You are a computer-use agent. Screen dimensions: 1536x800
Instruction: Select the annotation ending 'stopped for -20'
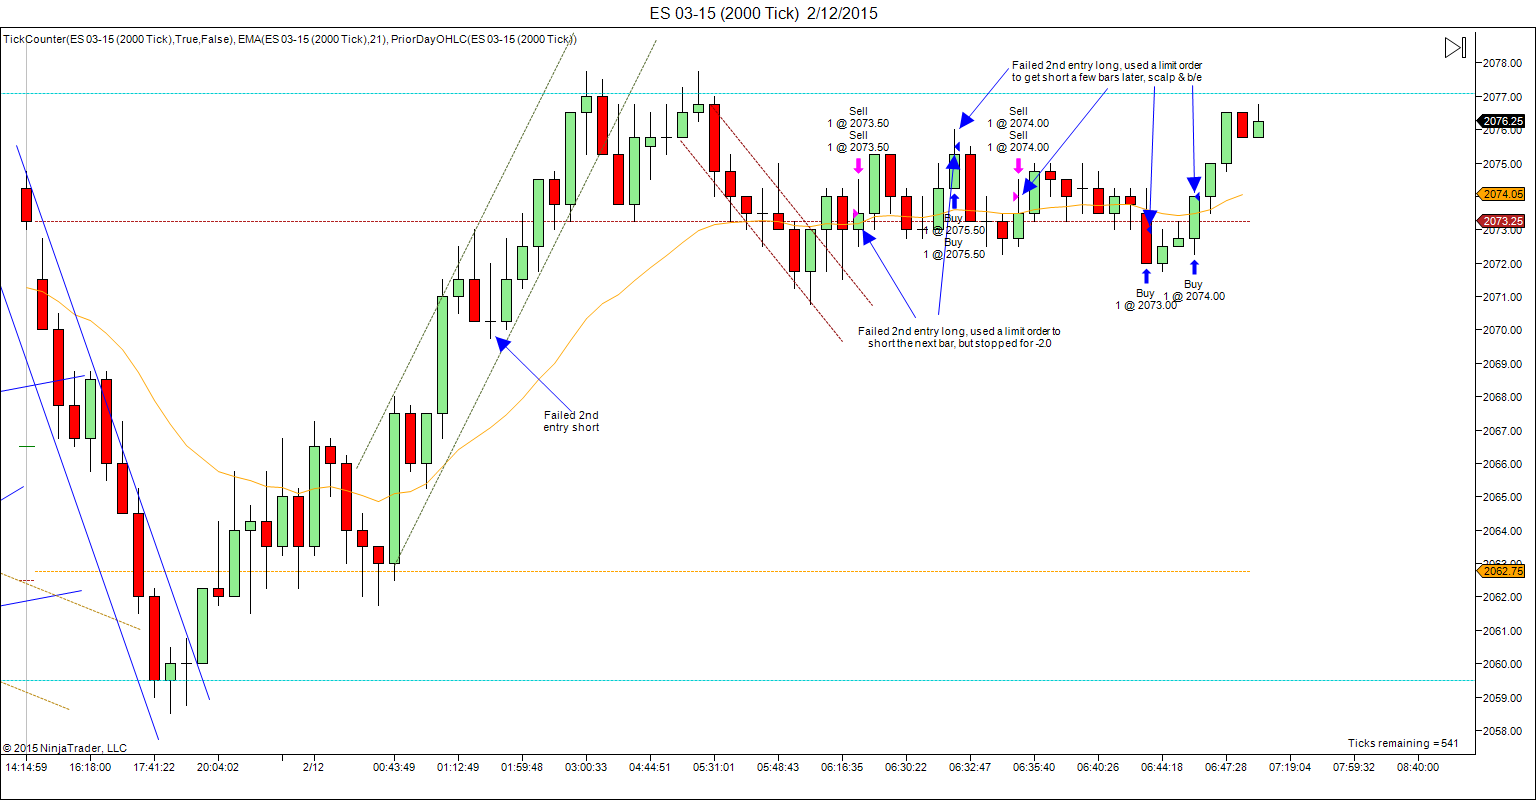coord(960,337)
